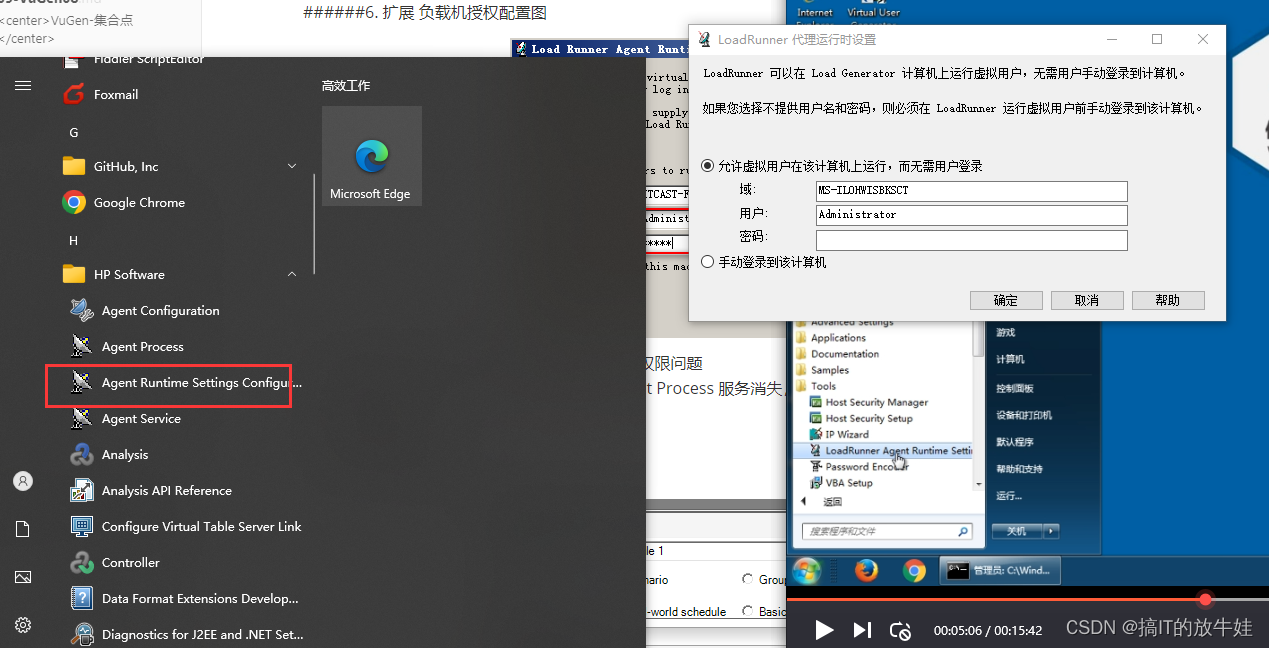Play the video
Image resolution: width=1269 pixels, height=648 pixels.
point(823,630)
